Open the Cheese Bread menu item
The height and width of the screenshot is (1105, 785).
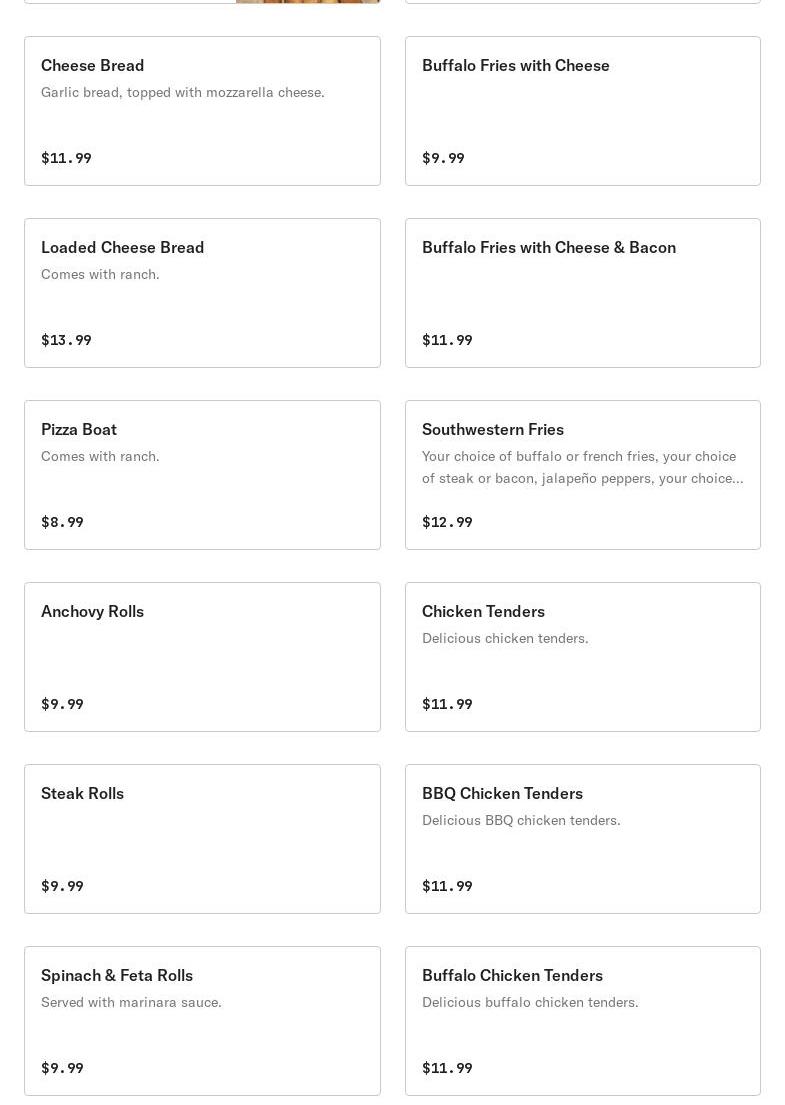202,111
